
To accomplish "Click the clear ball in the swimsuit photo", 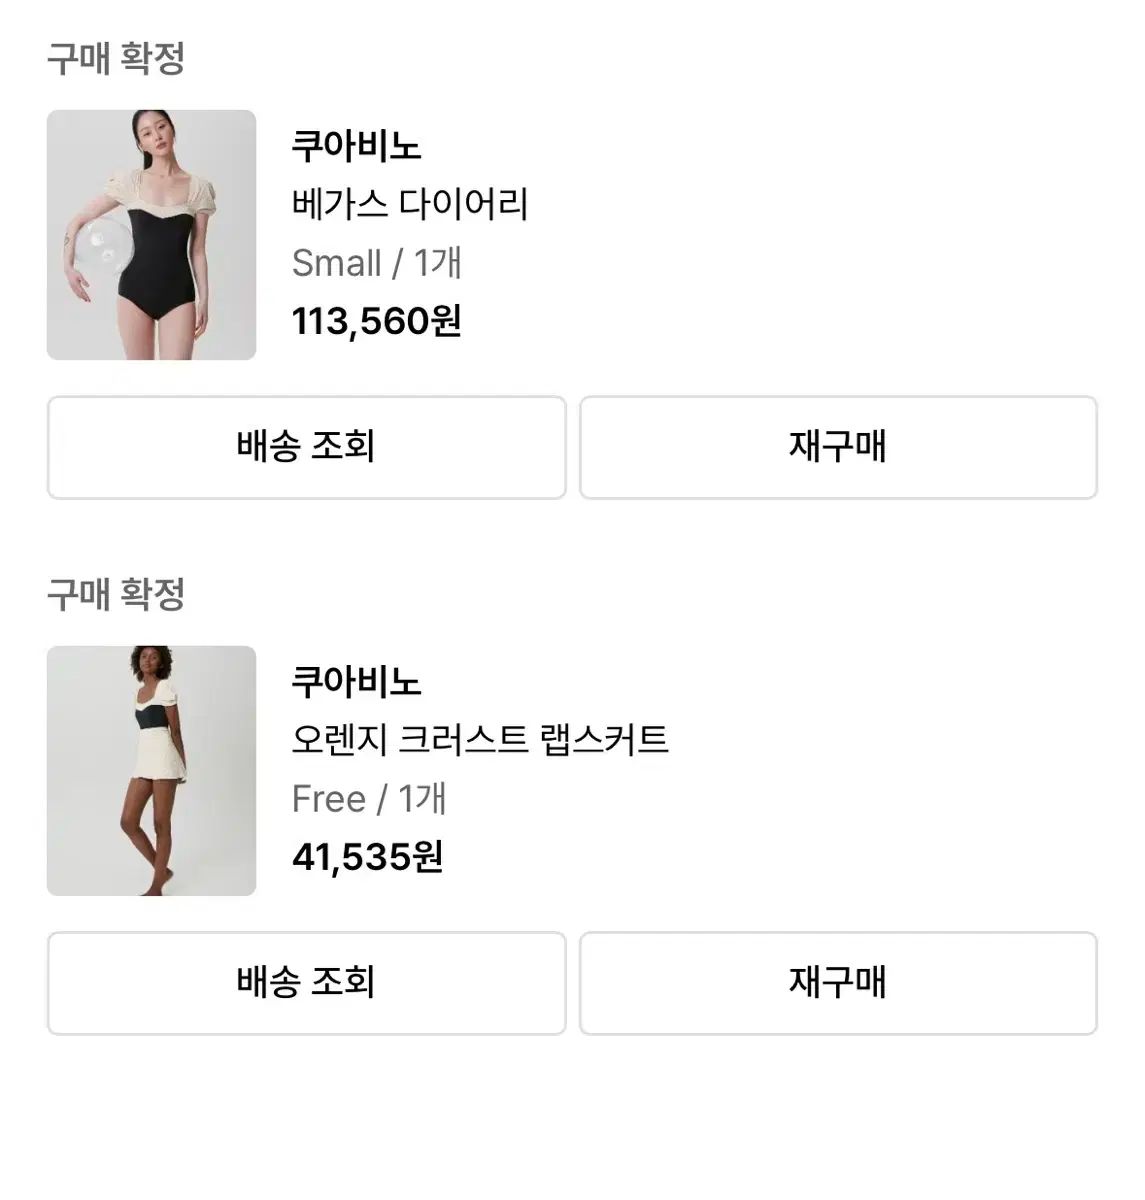I will pyautogui.click(x=103, y=243).
